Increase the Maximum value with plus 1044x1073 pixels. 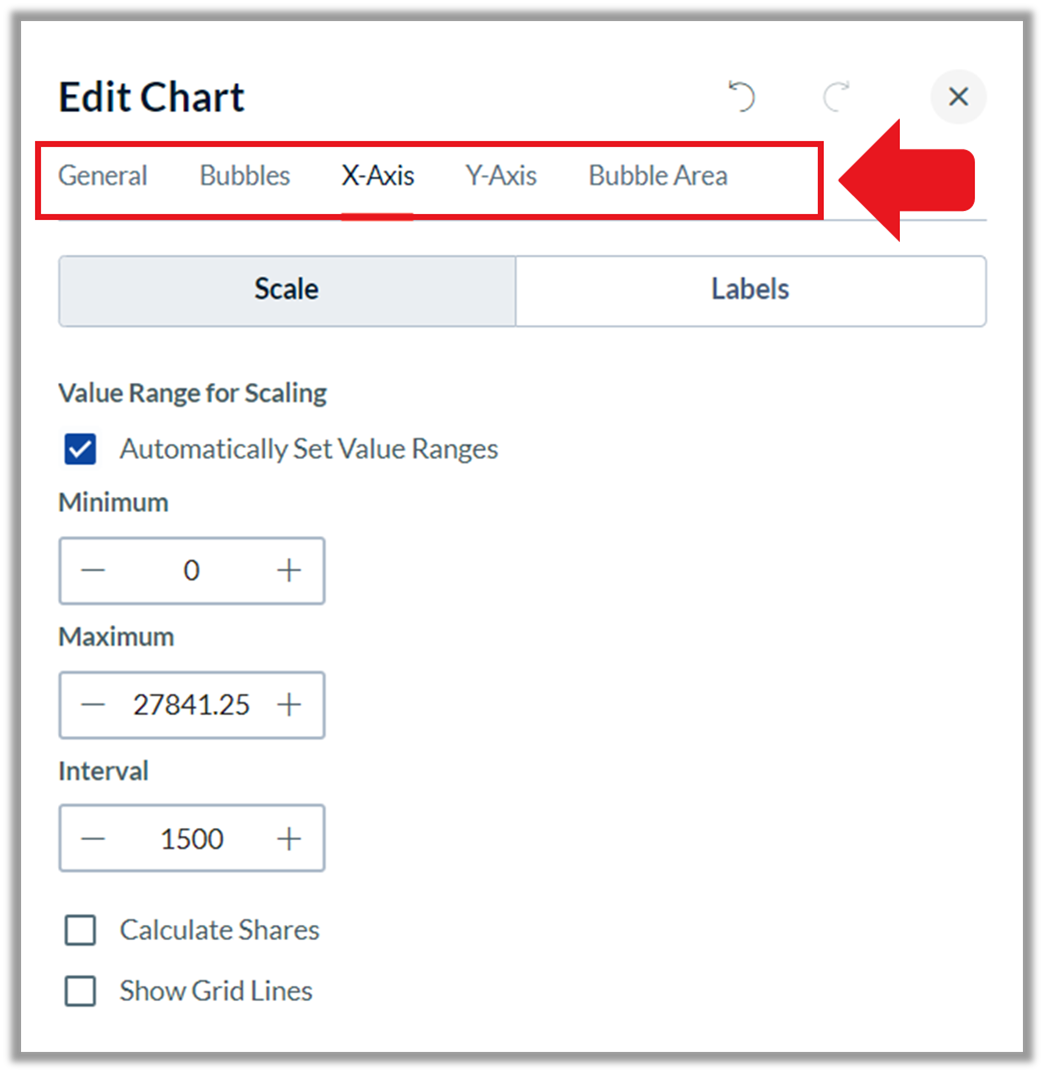point(289,704)
